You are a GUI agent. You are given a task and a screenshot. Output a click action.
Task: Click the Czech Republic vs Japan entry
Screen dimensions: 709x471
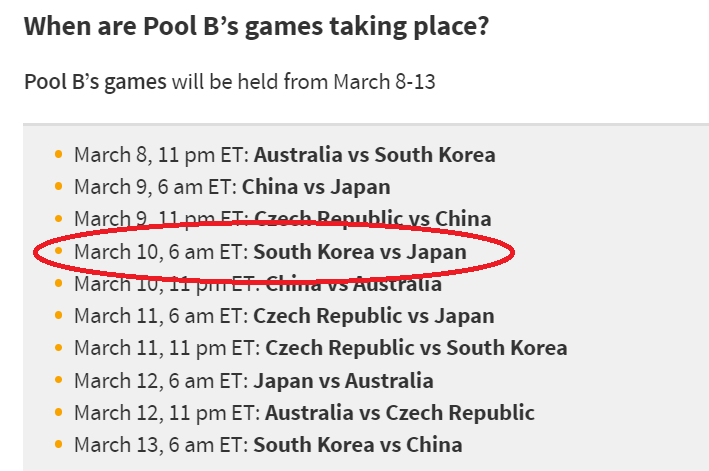(x=373, y=316)
